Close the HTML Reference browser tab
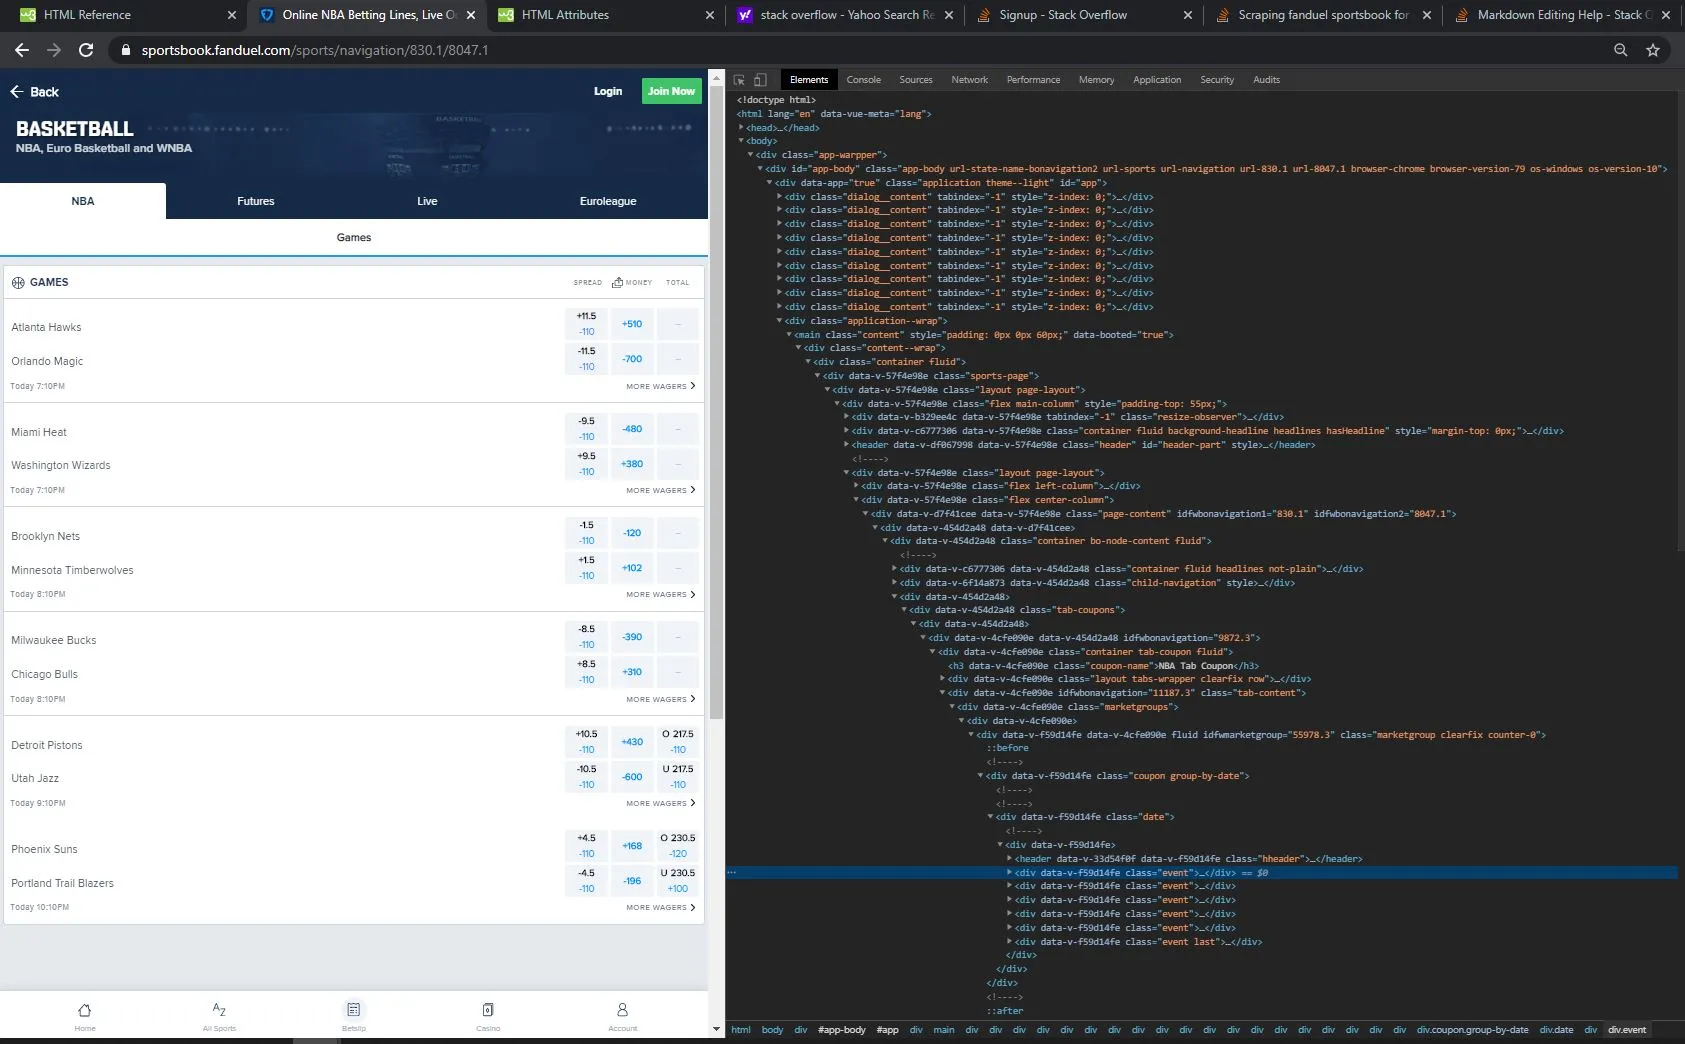The width and height of the screenshot is (1685, 1044). [232, 15]
